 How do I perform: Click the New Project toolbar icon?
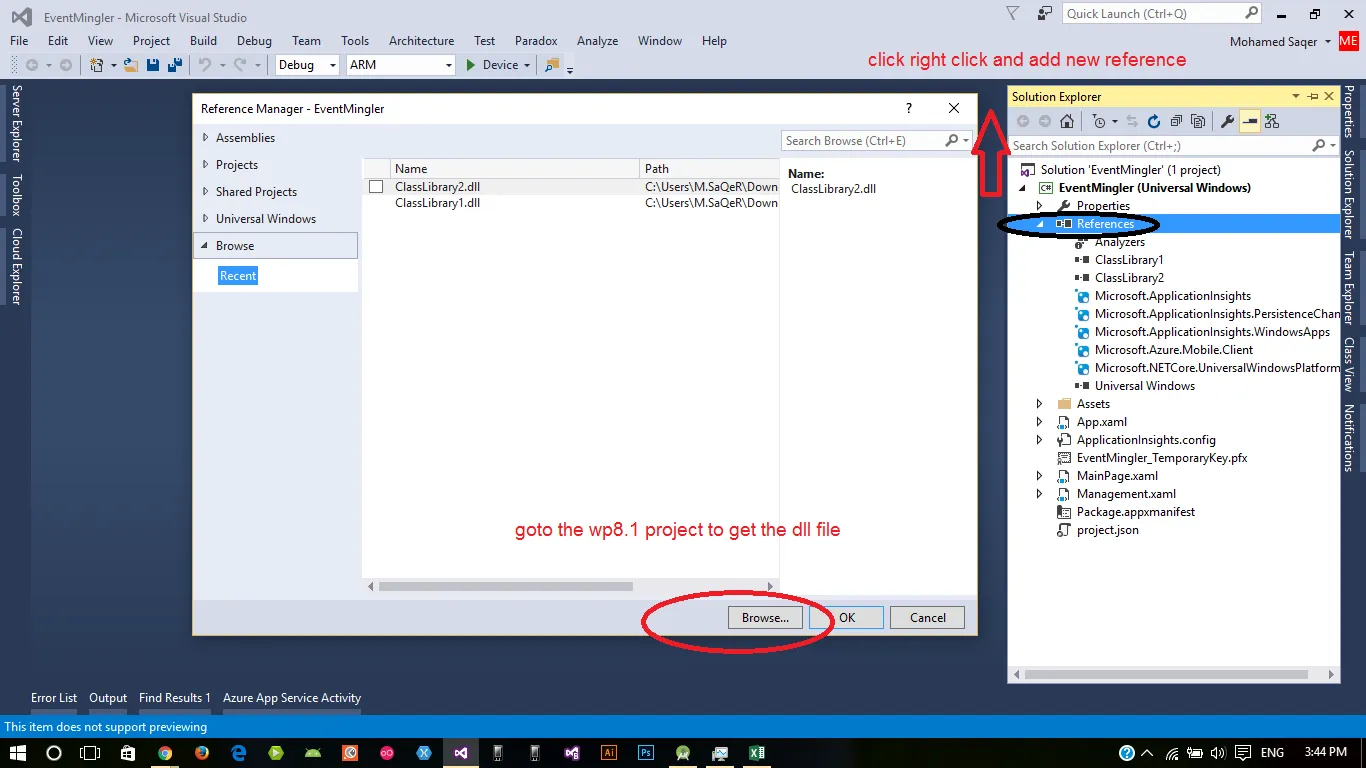click(97, 65)
